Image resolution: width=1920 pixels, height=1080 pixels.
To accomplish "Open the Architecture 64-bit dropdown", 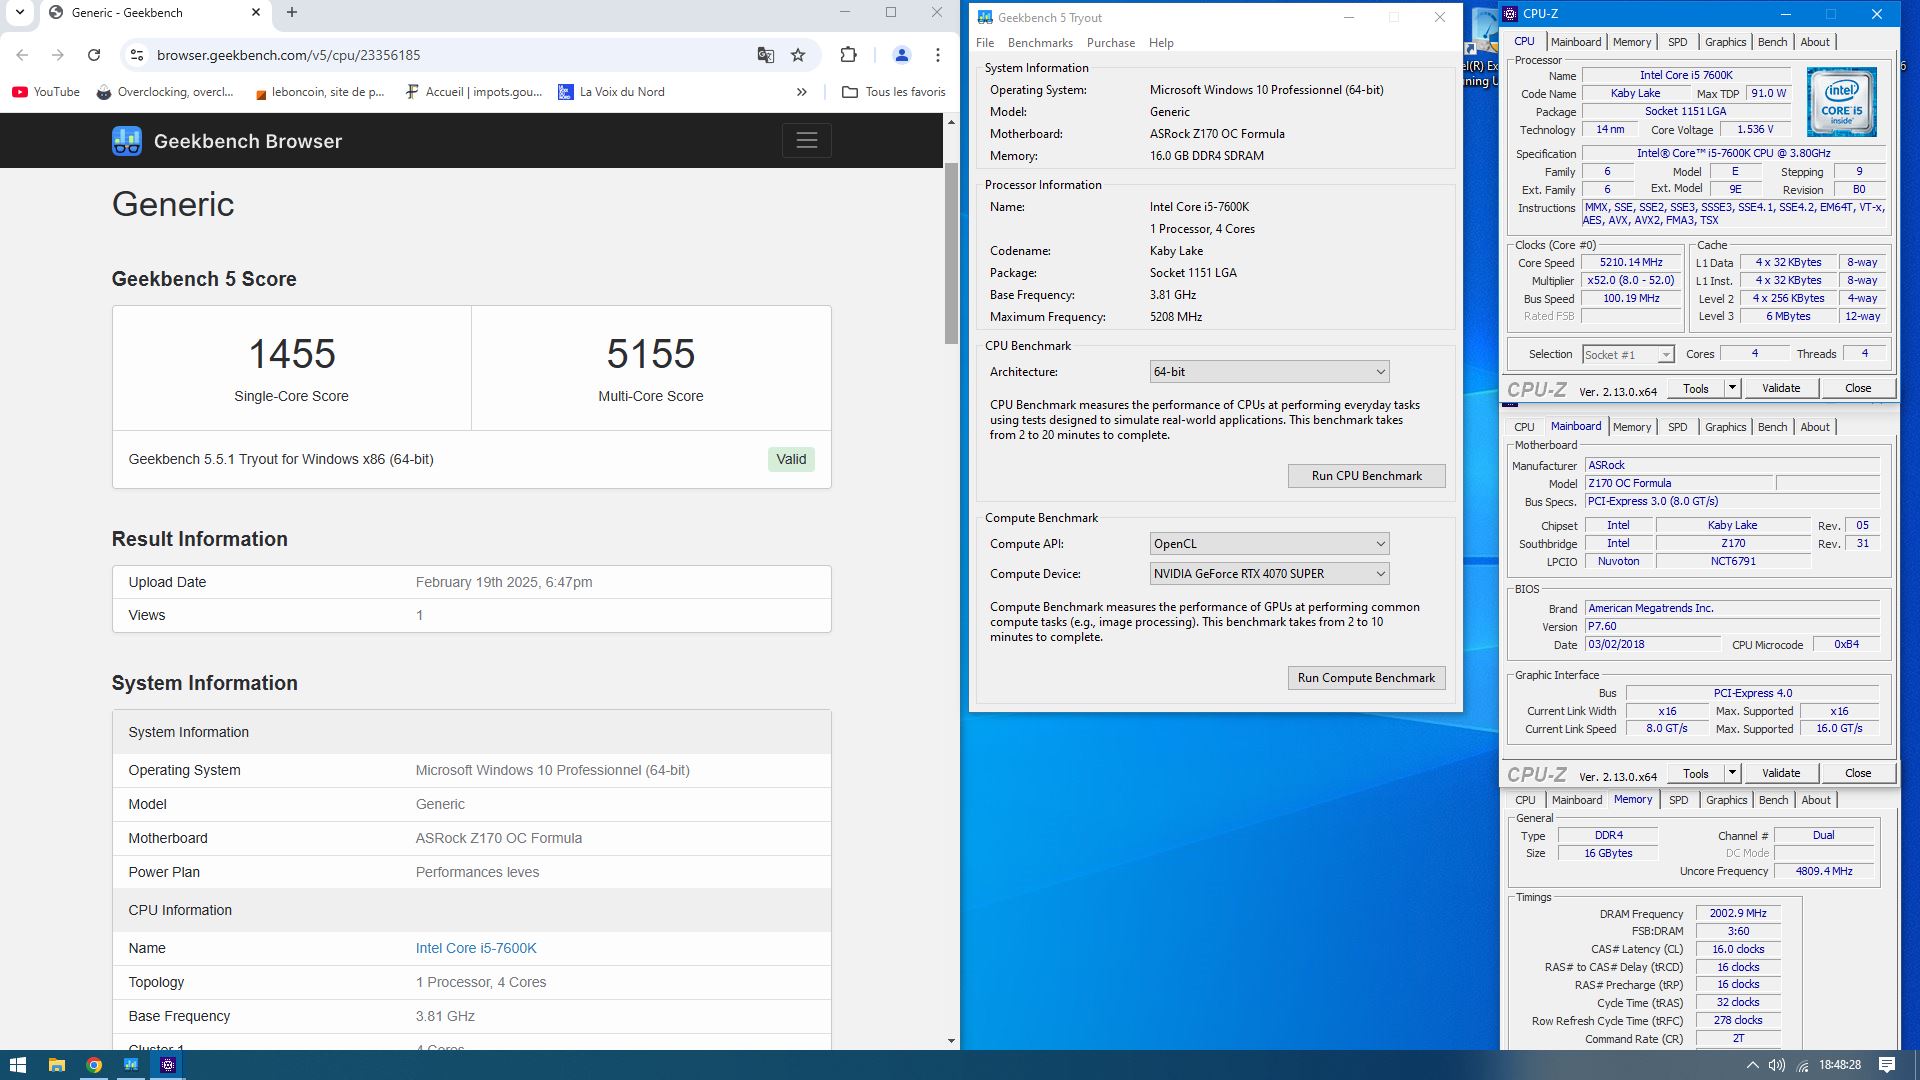I will pyautogui.click(x=1269, y=372).
